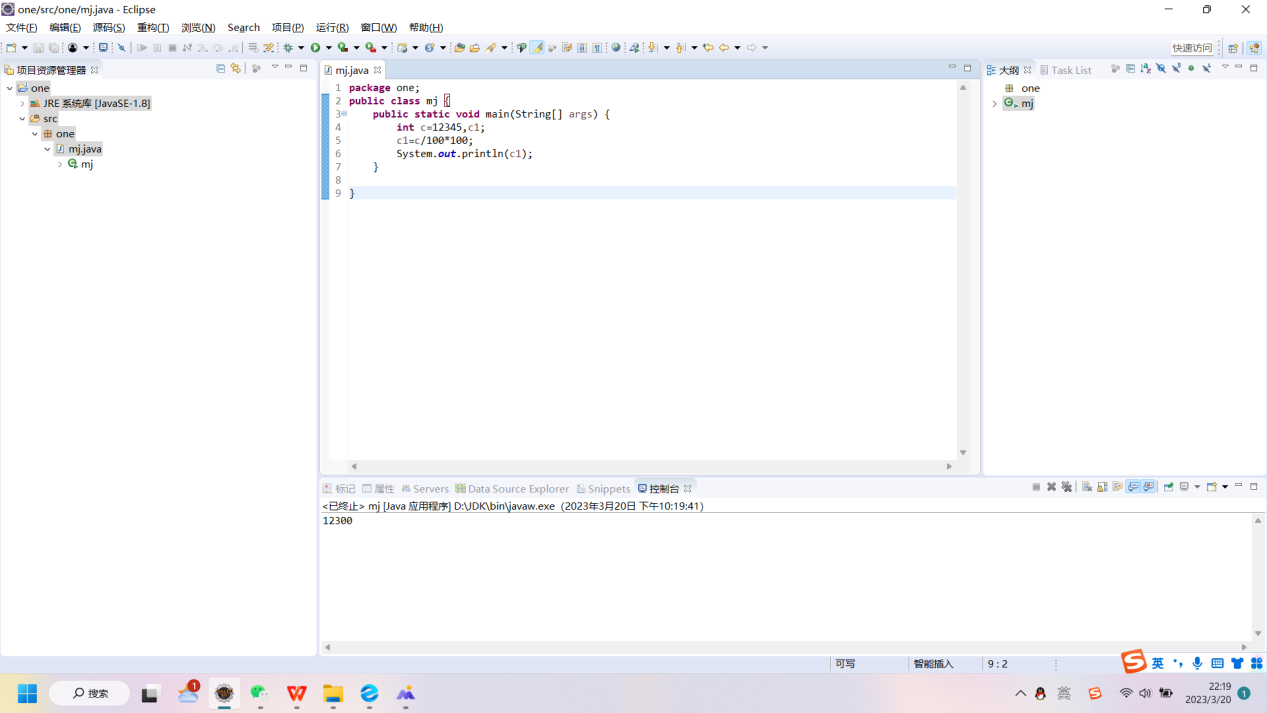Click the Toggle Mark Occurrences highlighter icon
Viewport: 1267px width, 713px height.
(x=537, y=47)
